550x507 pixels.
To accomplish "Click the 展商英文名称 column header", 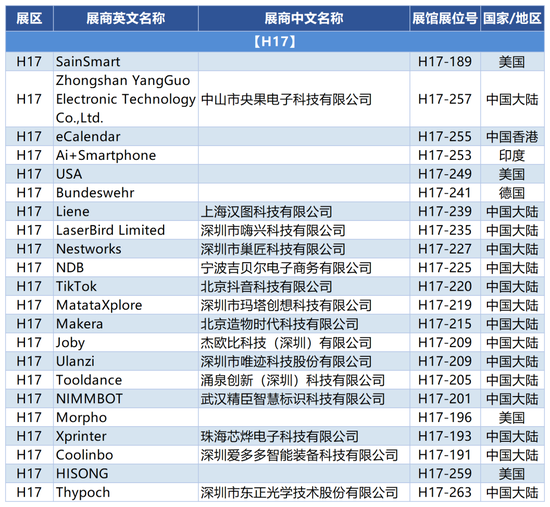I will click(126, 18).
